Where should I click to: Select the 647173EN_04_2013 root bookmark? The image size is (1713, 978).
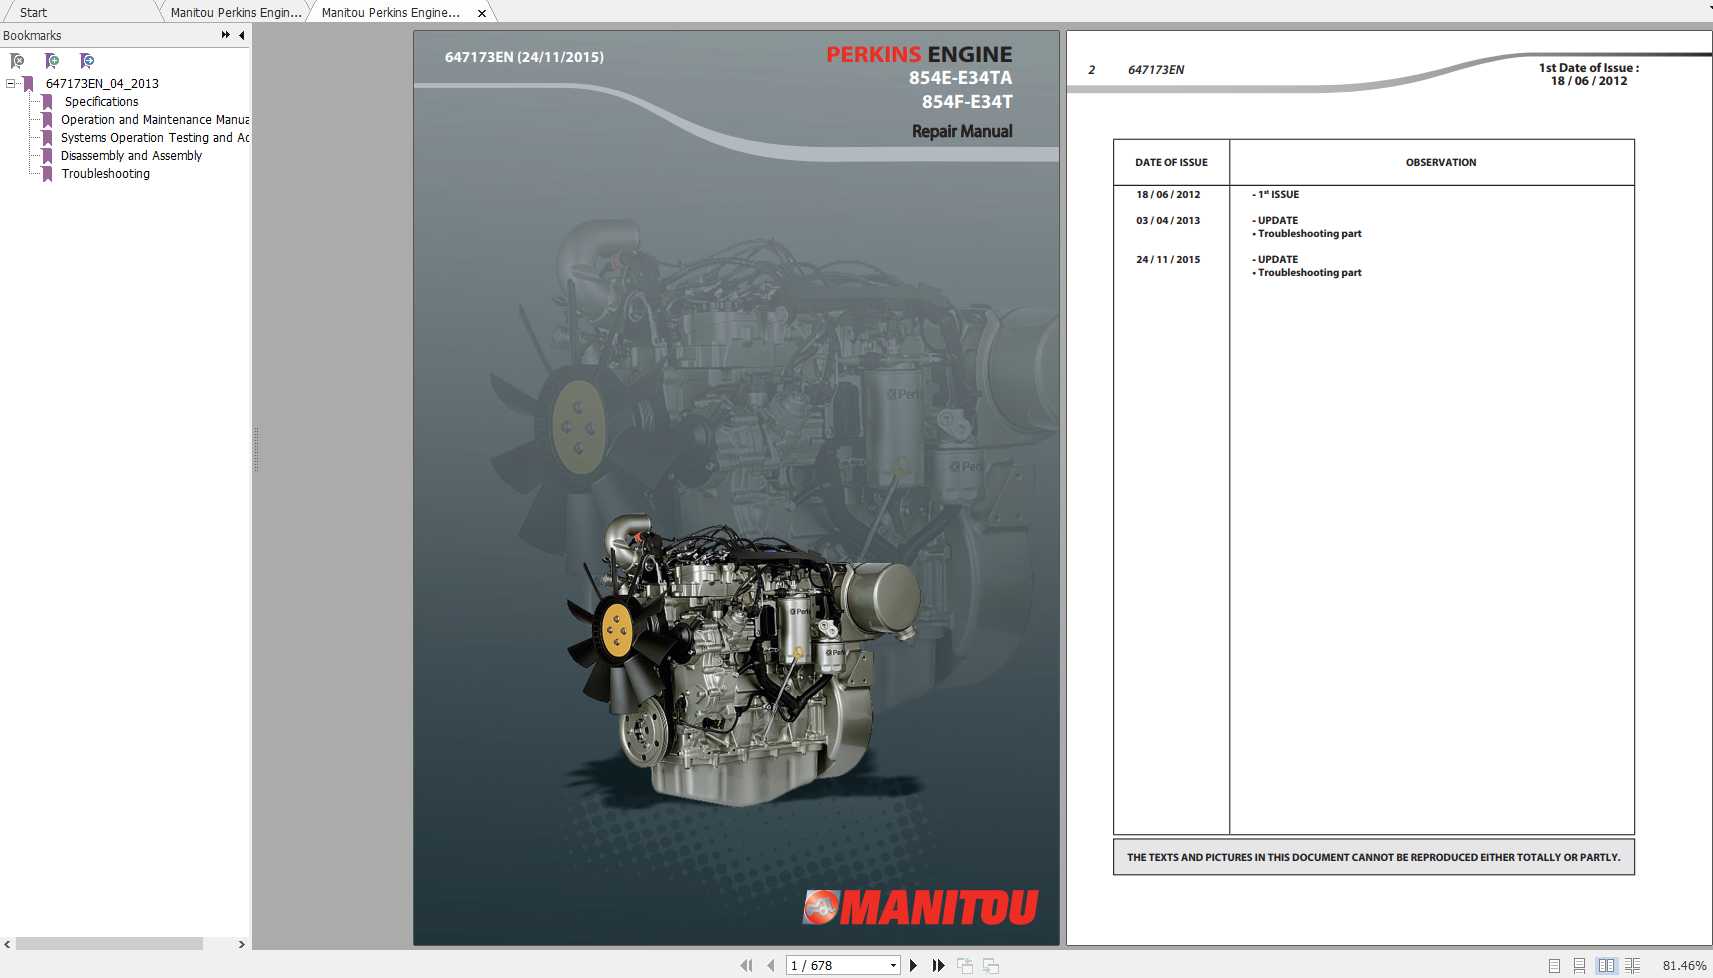point(102,84)
